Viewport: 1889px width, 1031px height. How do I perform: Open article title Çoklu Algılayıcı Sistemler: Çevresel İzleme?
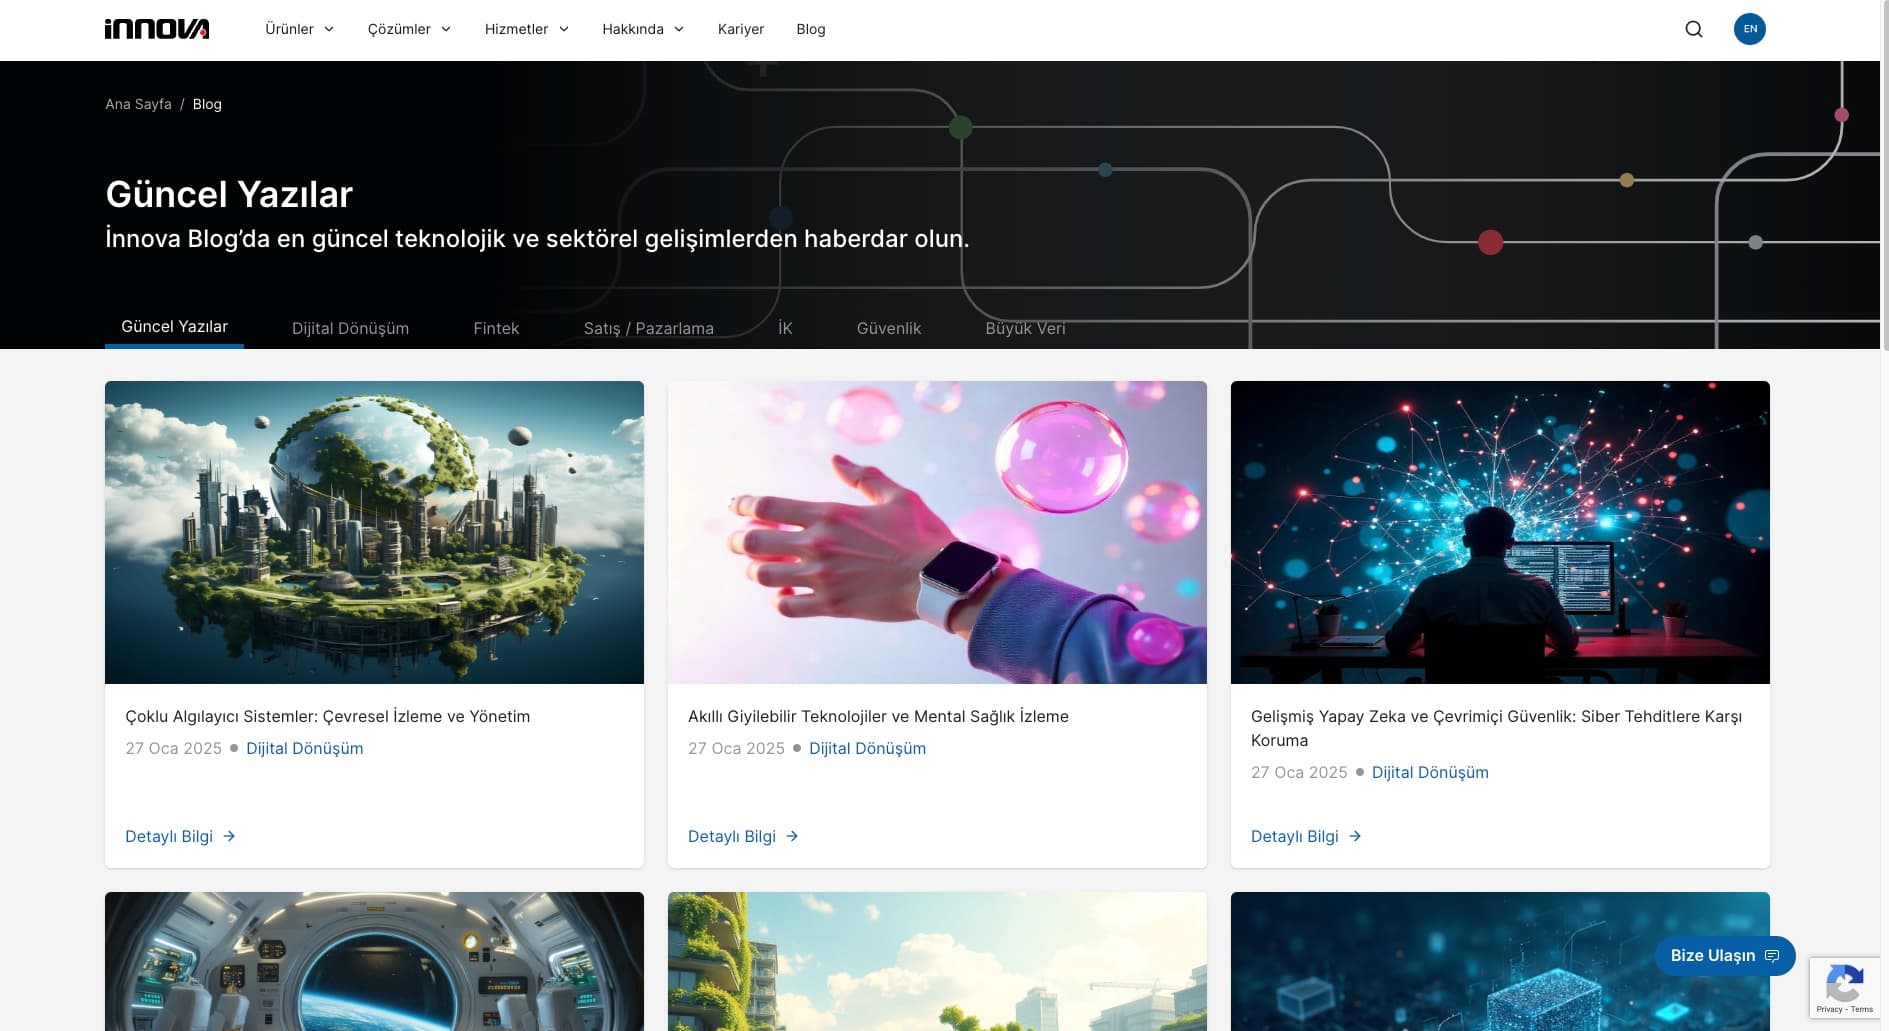[327, 716]
